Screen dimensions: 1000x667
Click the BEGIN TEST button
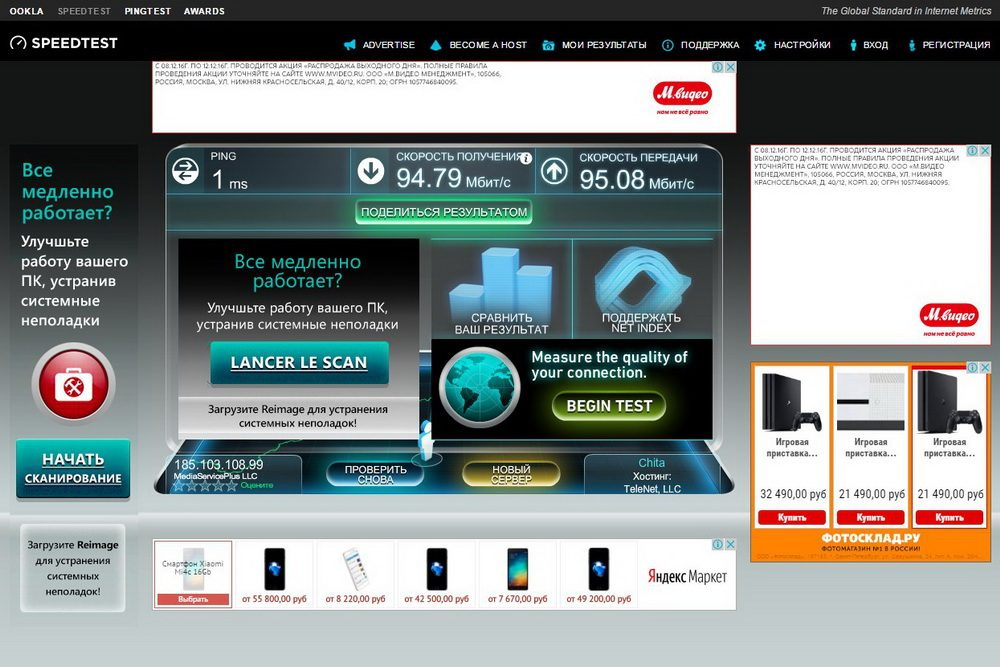[x=609, y=406]
